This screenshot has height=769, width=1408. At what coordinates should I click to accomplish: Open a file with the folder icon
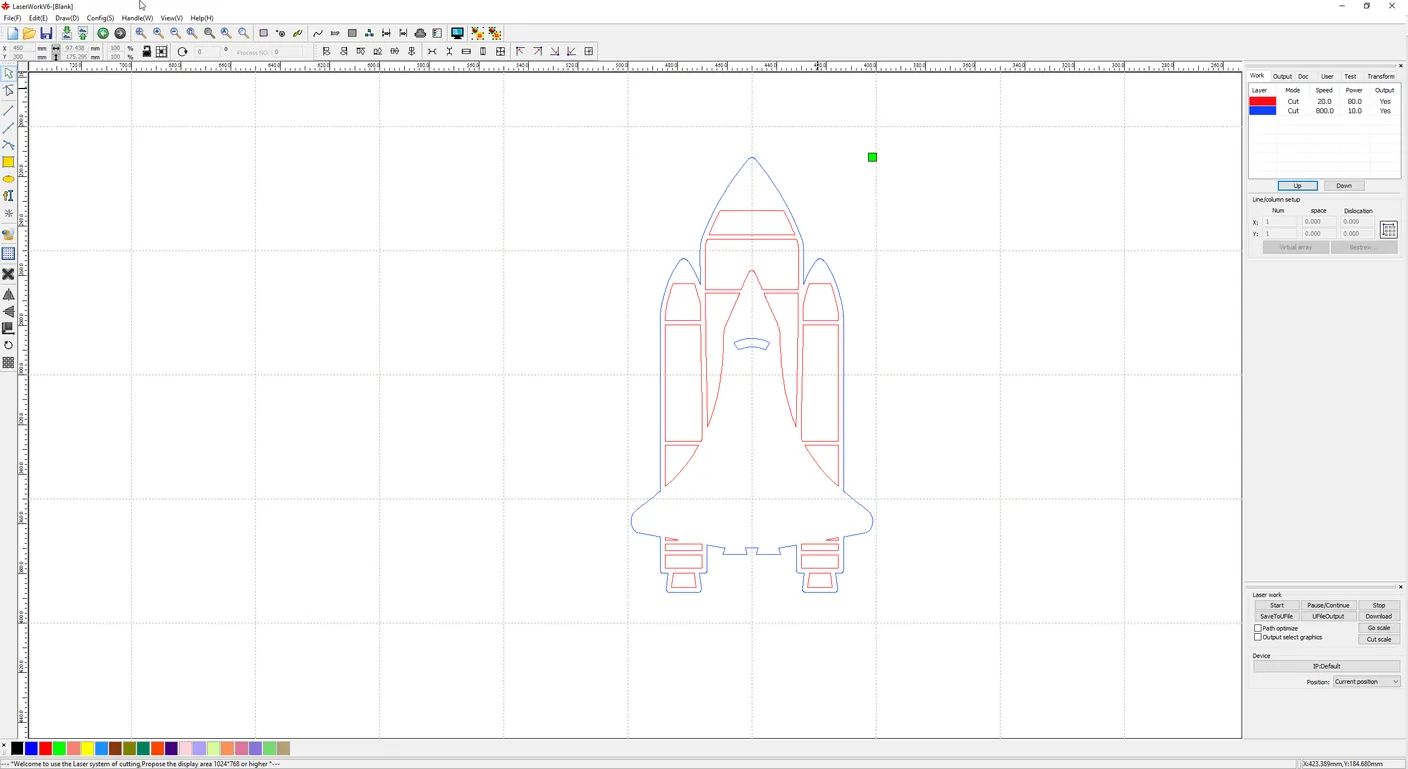(29, 33)
